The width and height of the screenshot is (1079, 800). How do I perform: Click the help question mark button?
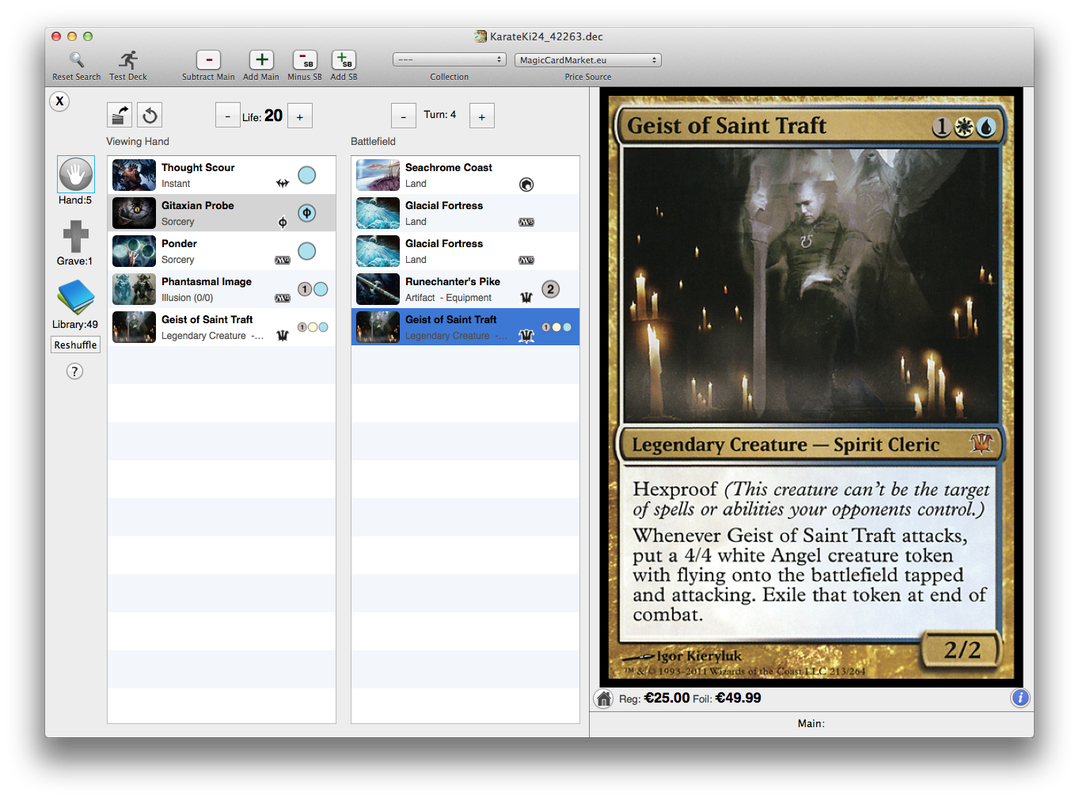[74, 372]
